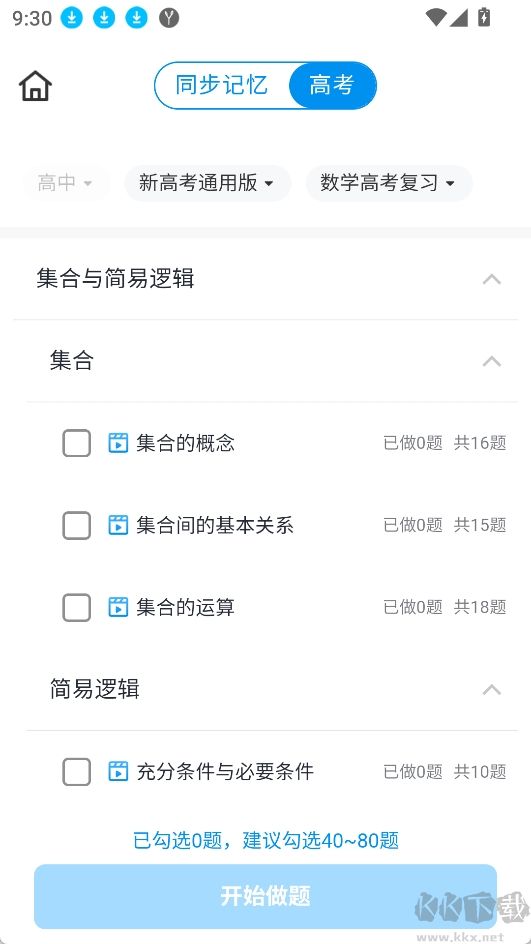The width and height of the screenshot is (531, 944).
Task: Select the 高考 tab
Action: click(x=332, y=85)
